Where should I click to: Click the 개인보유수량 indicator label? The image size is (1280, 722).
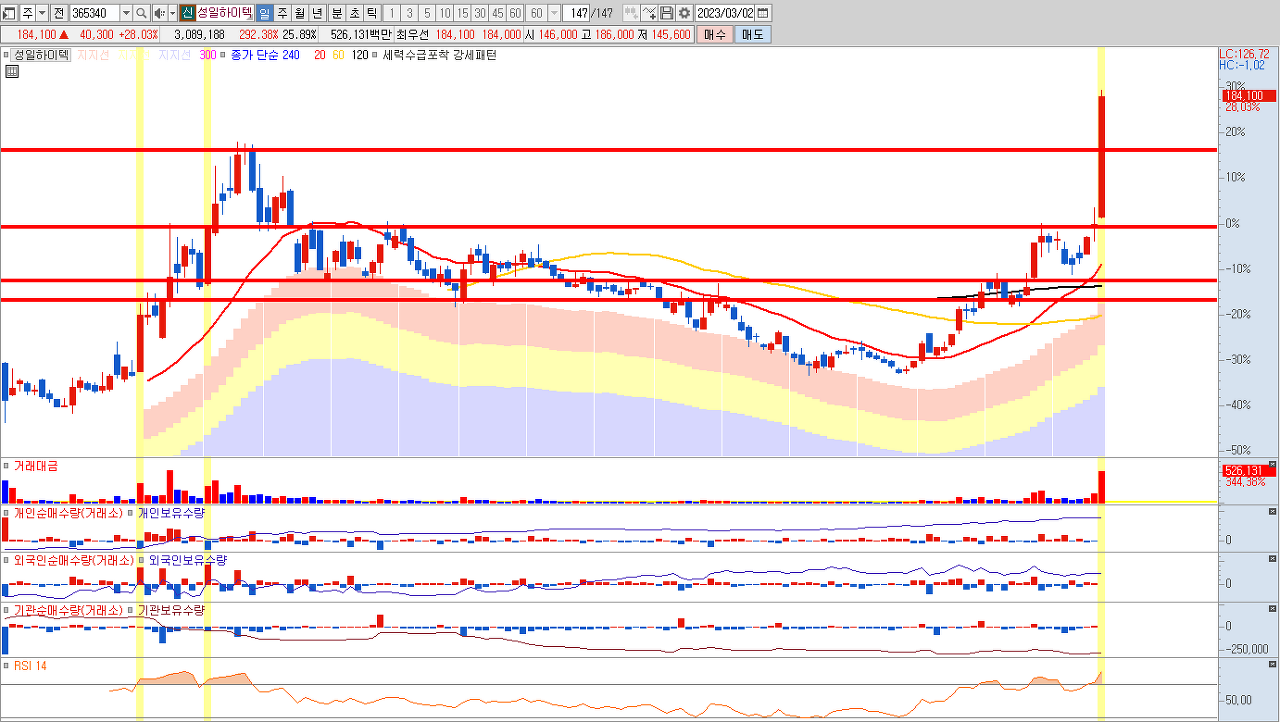[170, 512]
